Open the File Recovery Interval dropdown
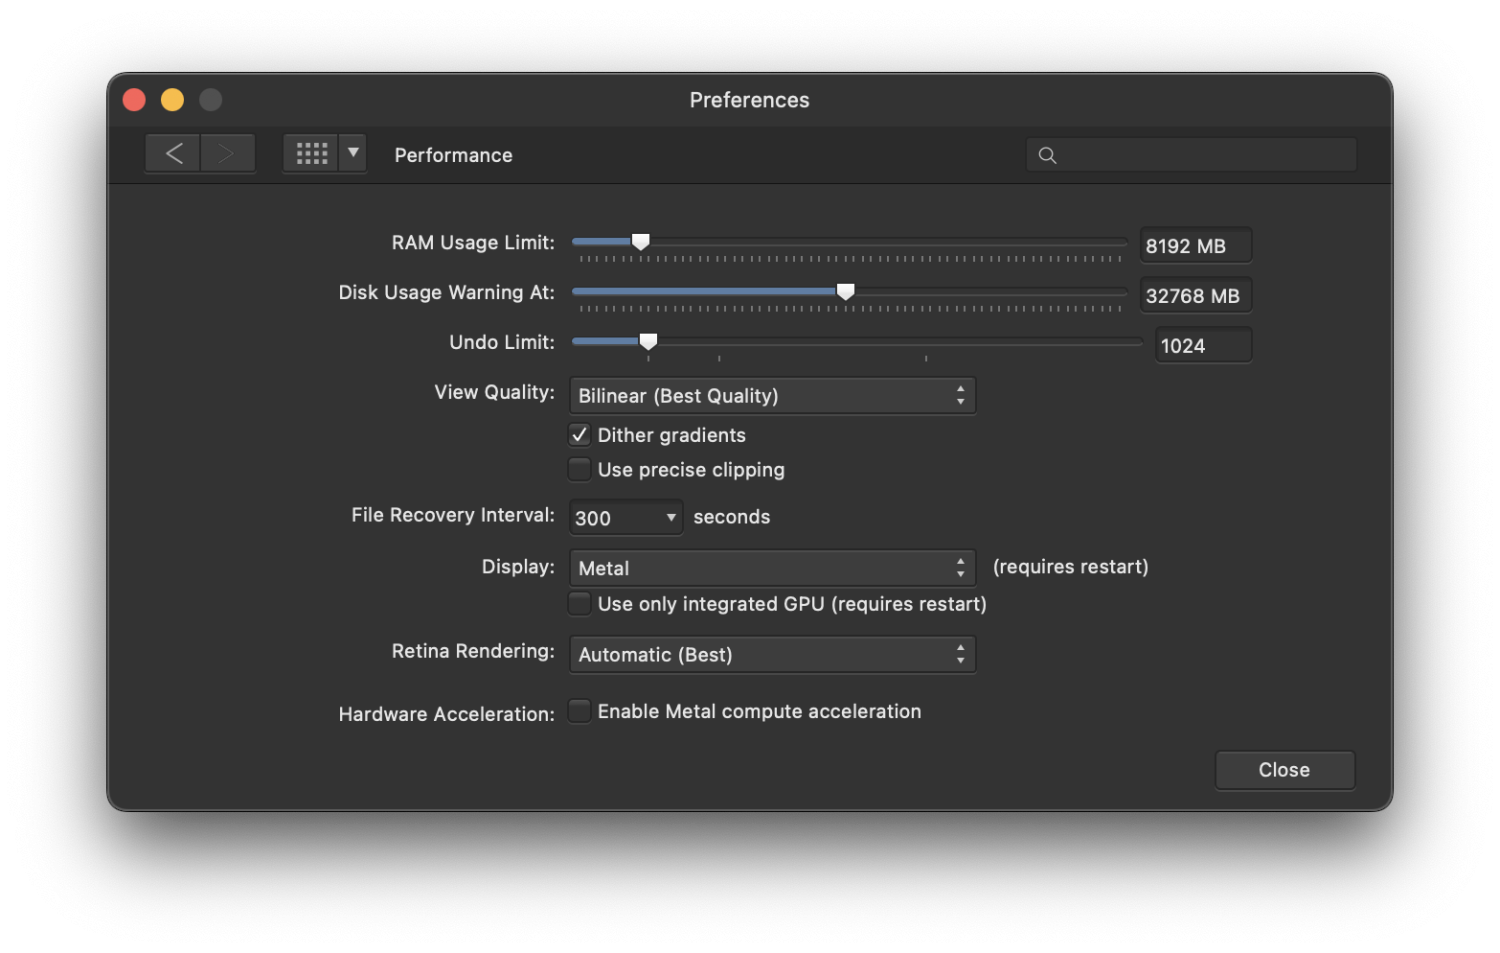Viewport: 1500px width, 953px height. click(626, 518)
